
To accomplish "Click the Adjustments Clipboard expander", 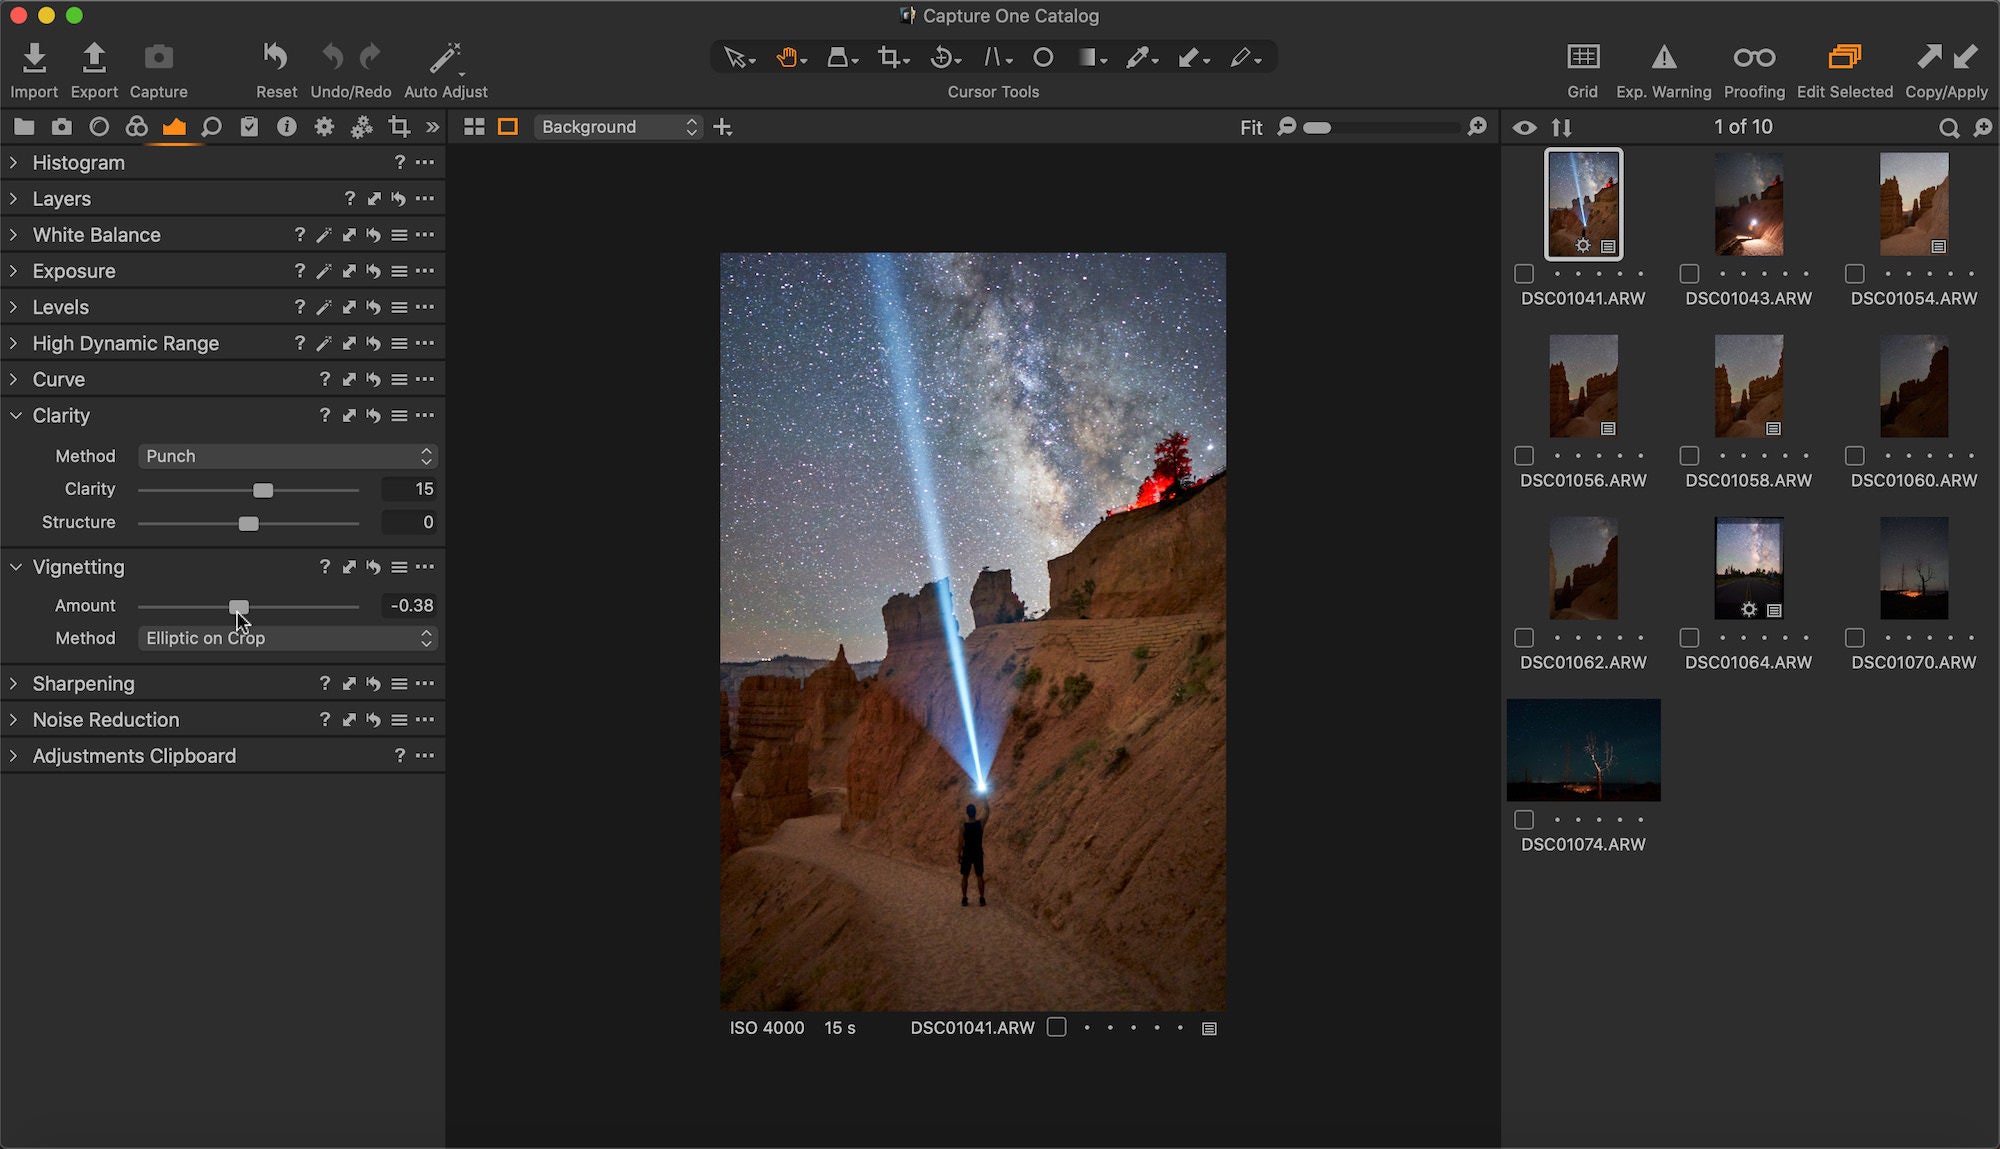I will [12, 755].
